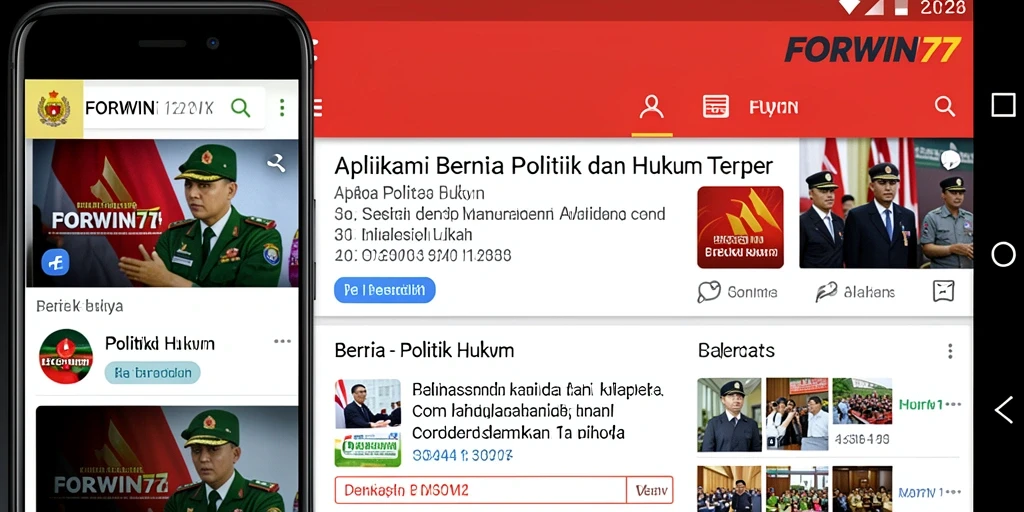Tap the top FORWIN77 officer banner on phone

162,213
